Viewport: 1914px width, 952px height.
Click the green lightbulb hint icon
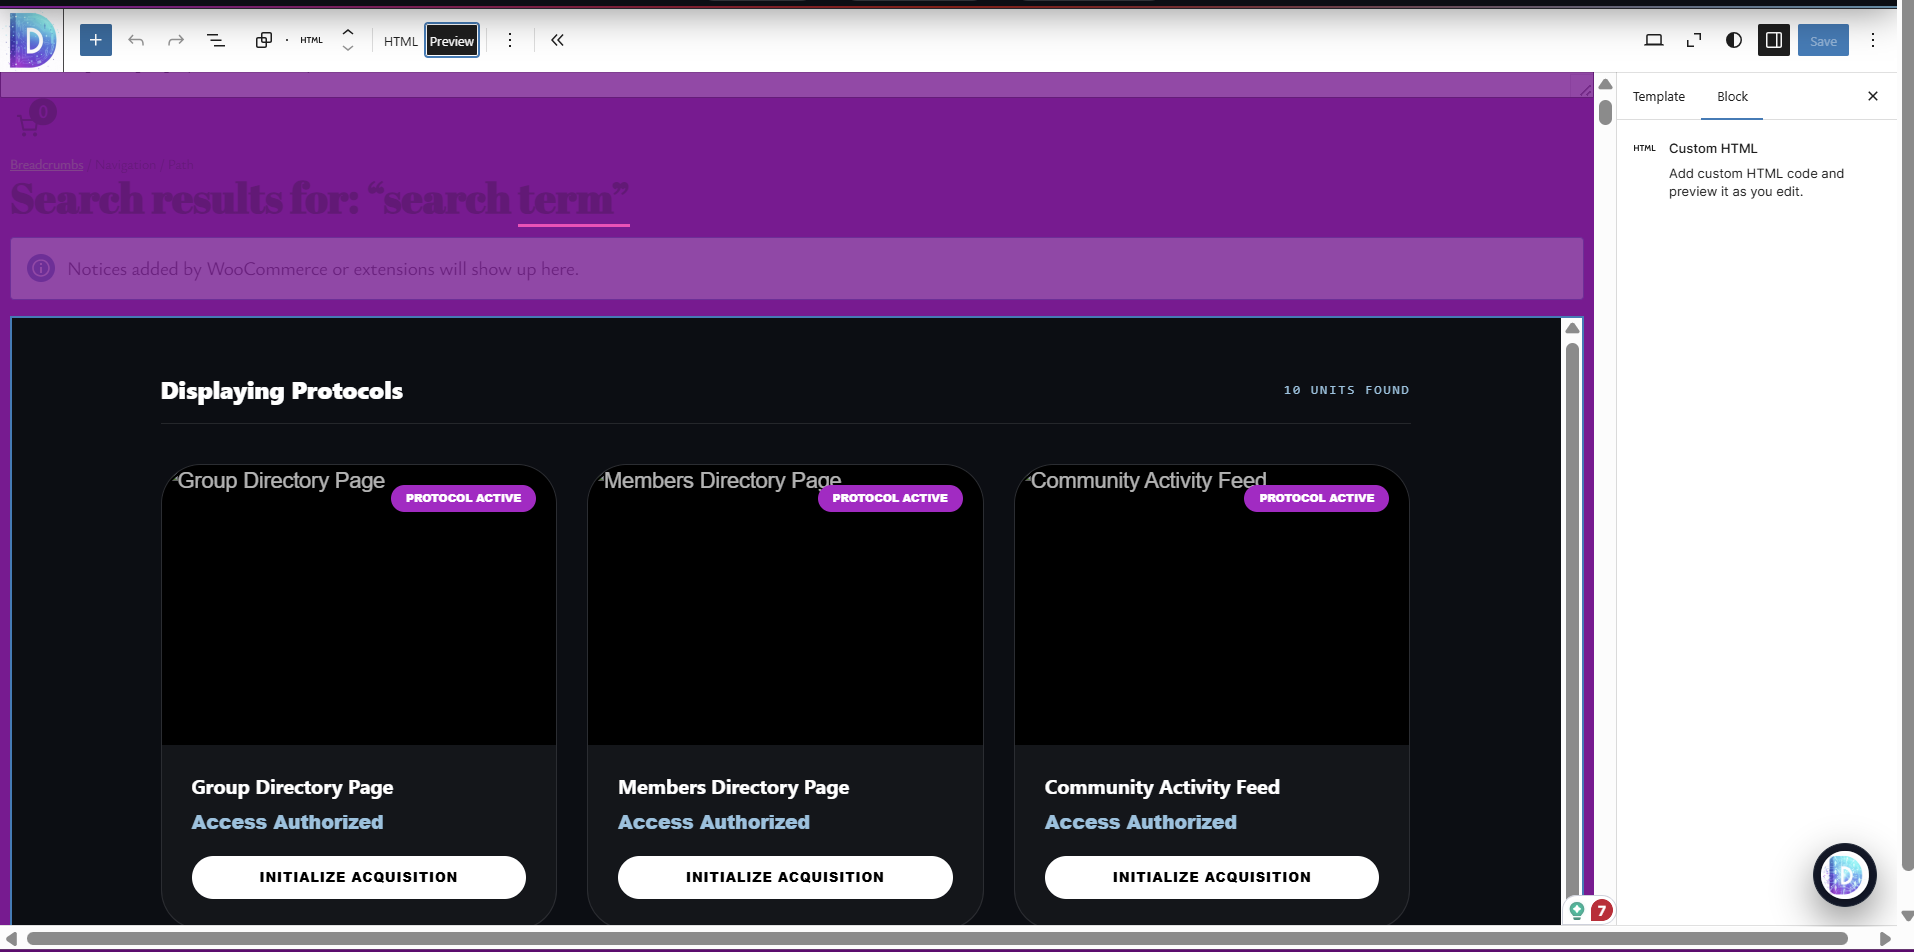1577,910
